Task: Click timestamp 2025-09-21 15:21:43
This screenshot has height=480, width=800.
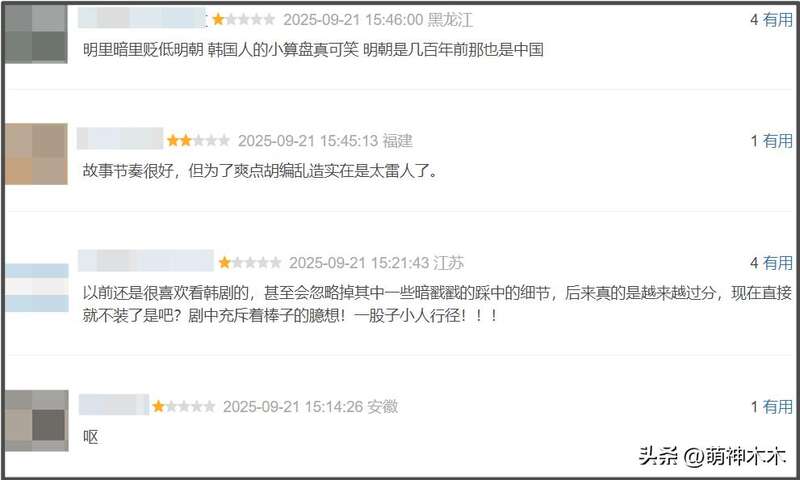Action: pyautogui.click(x=359, y=263)
